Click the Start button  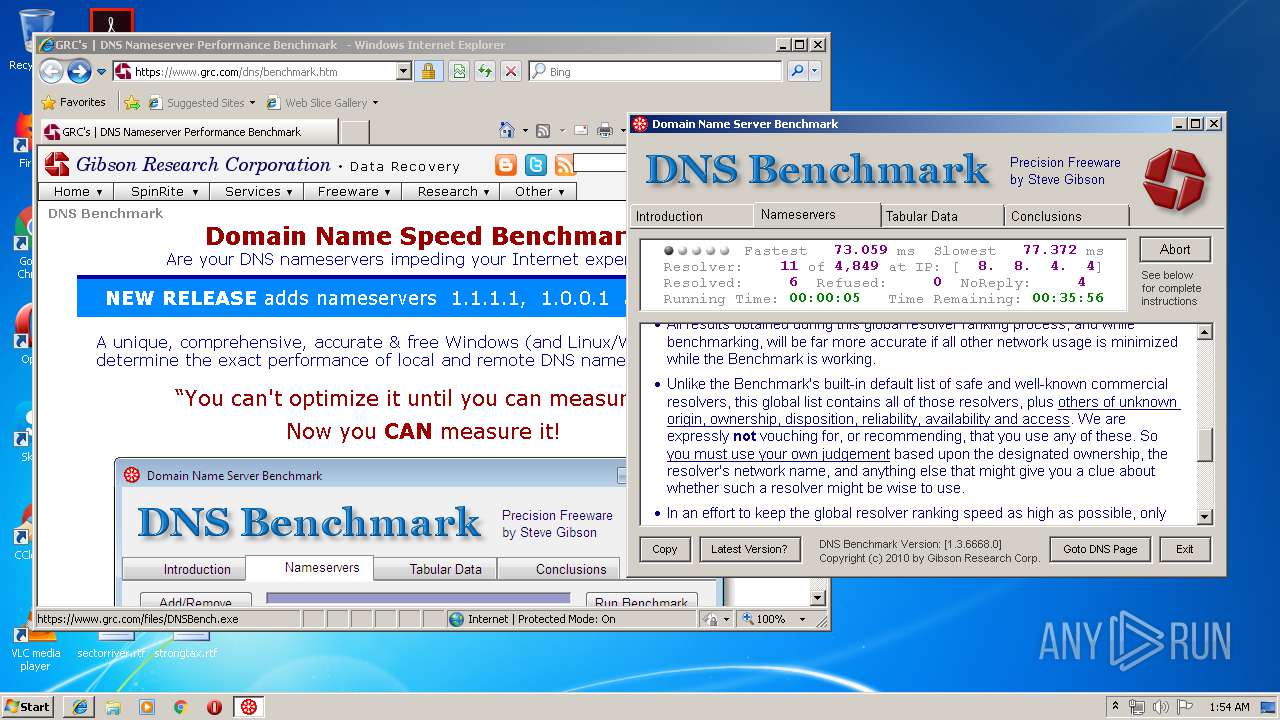pyautogui.click(x=28, y=706)
